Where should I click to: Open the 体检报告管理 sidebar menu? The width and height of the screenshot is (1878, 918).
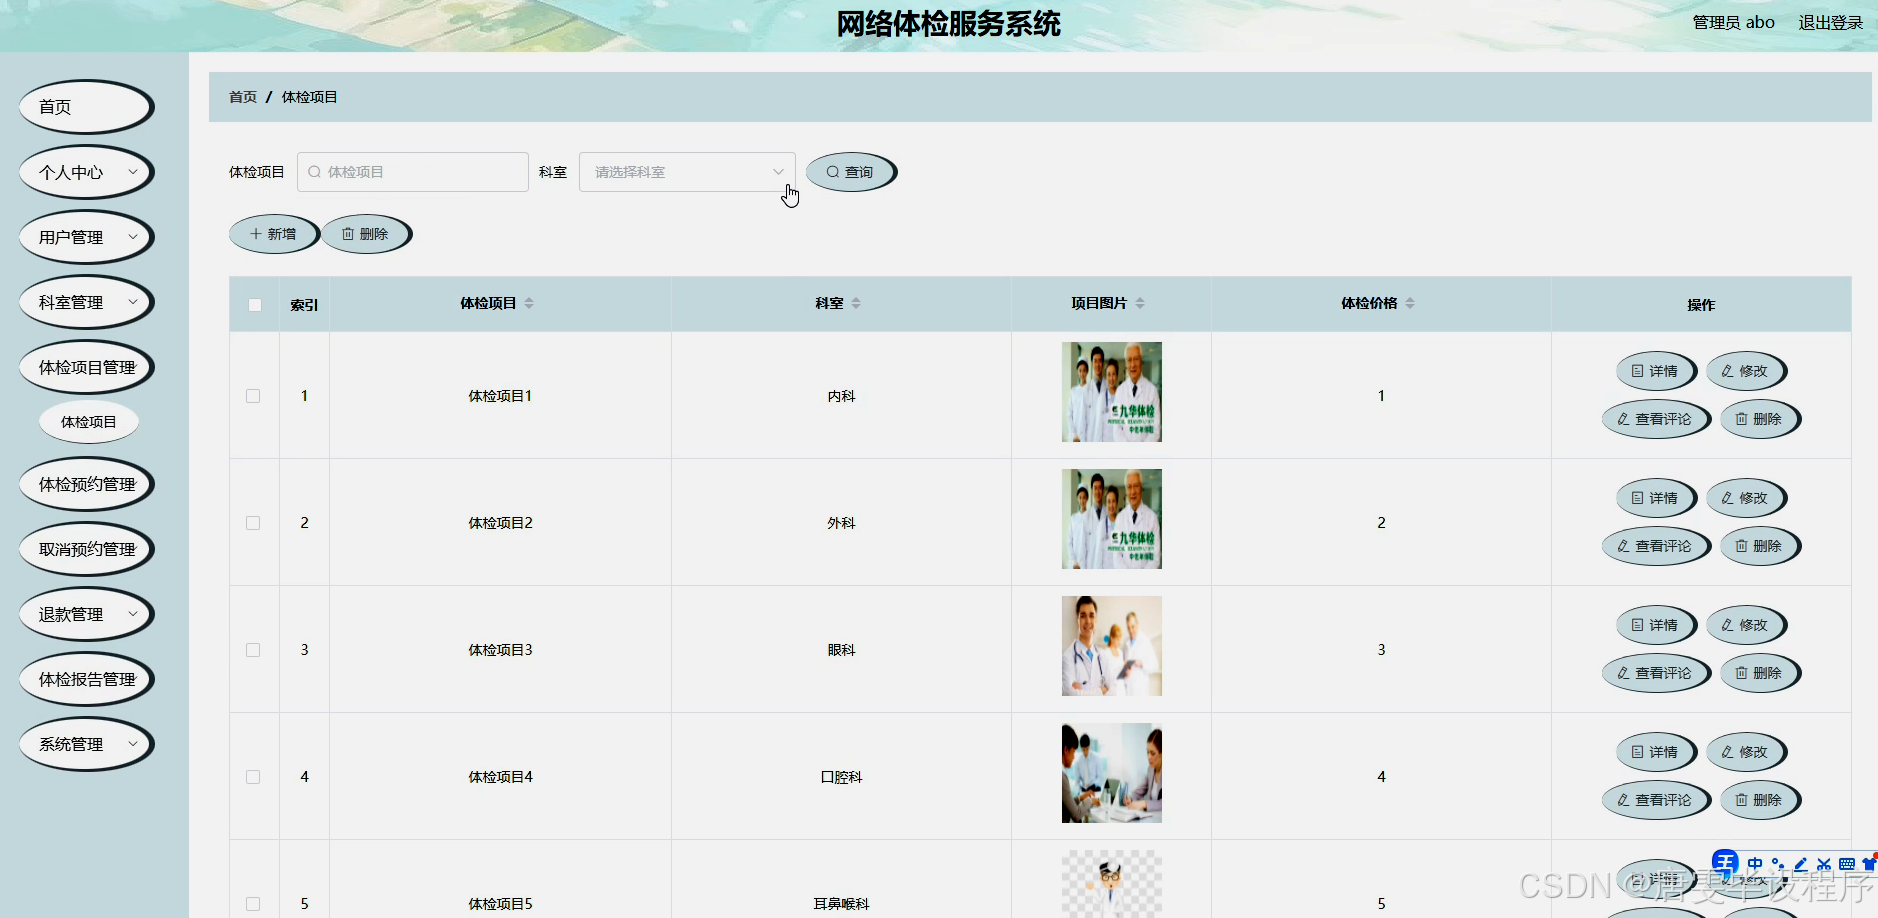click(86, 679)
